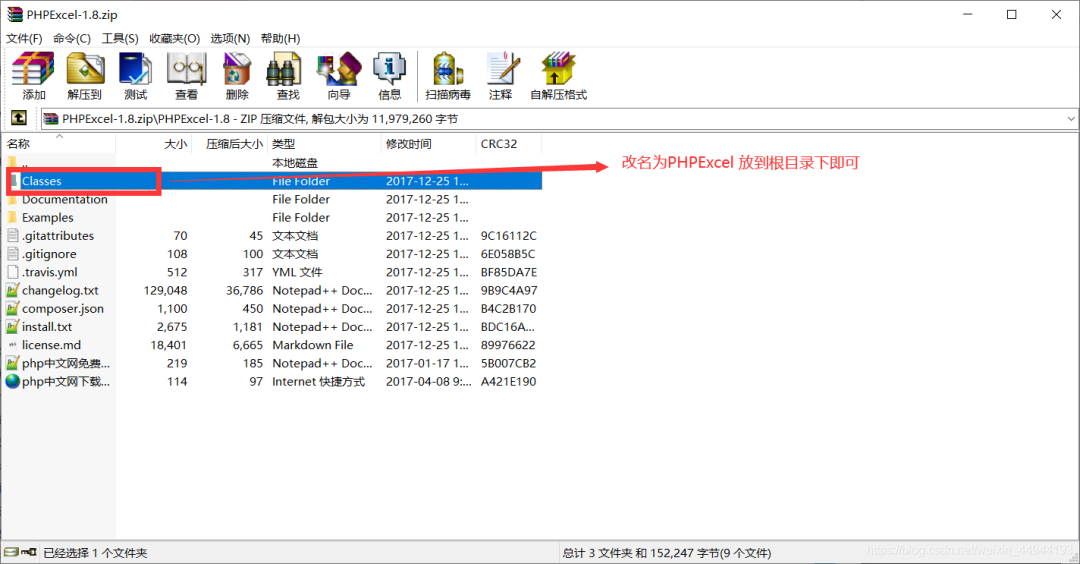
Task: Click the php中文网免费 file icon
Action: [x=12, y=363]
